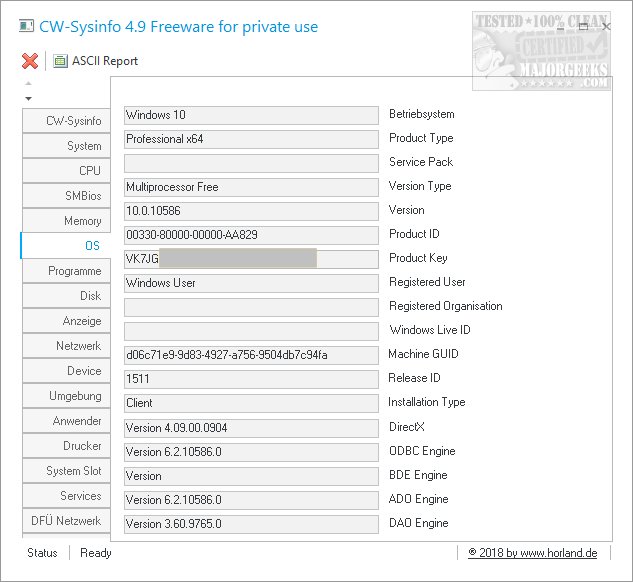This screenshot has width=633, height=582.
Task: Click the Ready status text
Action: click(x=96, y=553)
